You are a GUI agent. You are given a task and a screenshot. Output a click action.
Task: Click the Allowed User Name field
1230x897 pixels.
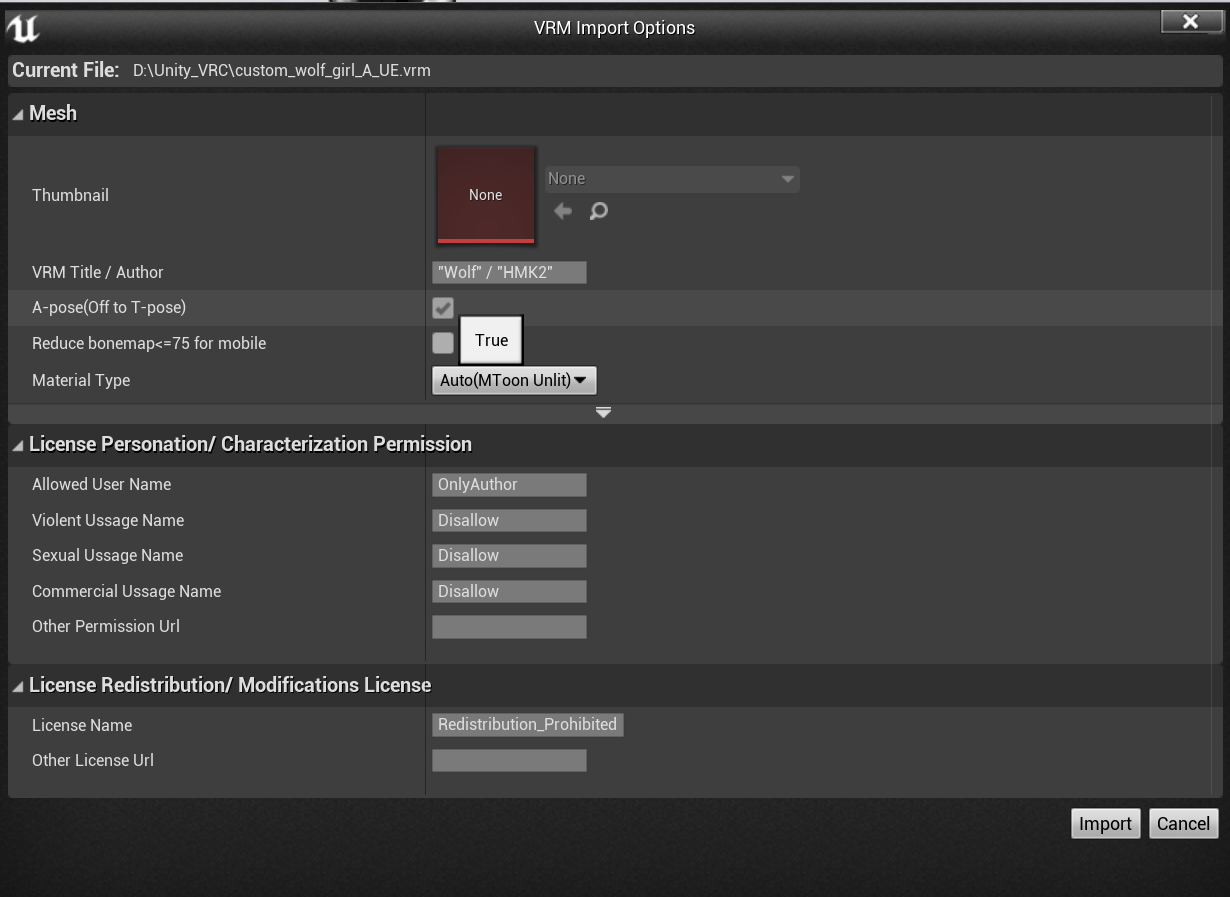(x=509, y=485)
